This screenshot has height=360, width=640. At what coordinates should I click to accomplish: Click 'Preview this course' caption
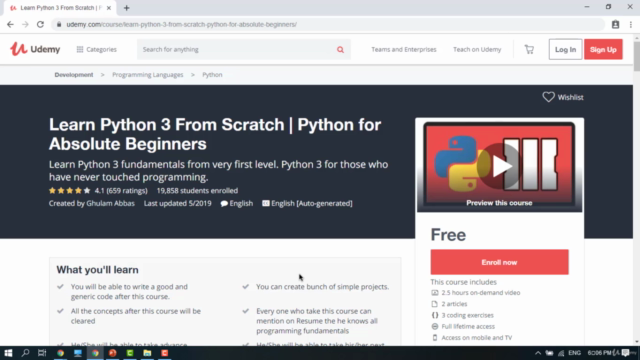tap(499, 203)
